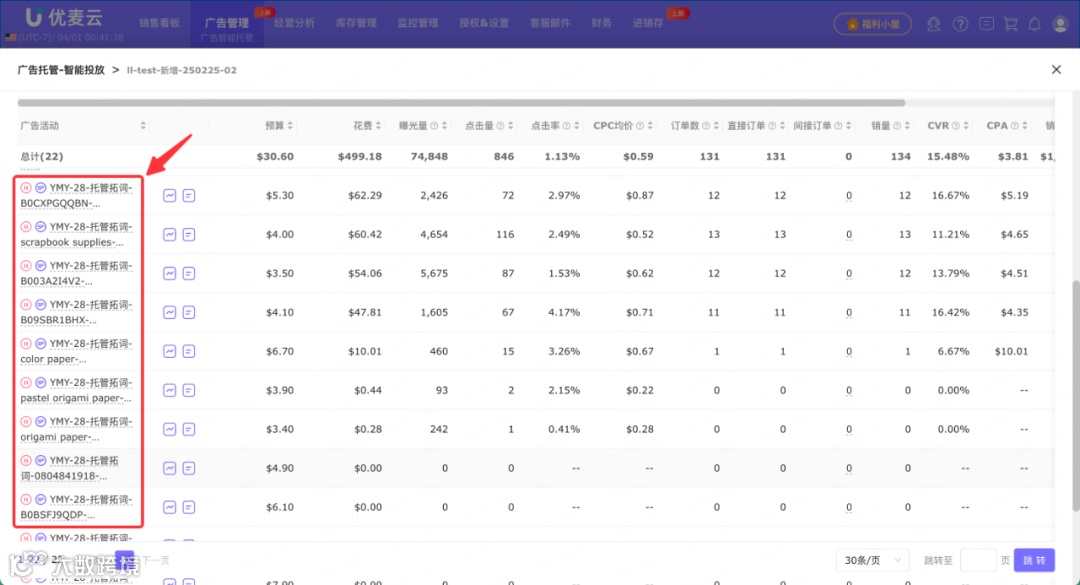The width and height of the screenshot is (1080, 585).
Task: Pause campaign YMY-28-托管拓词-B0CXPGQQBN
Action: point(24,188)
